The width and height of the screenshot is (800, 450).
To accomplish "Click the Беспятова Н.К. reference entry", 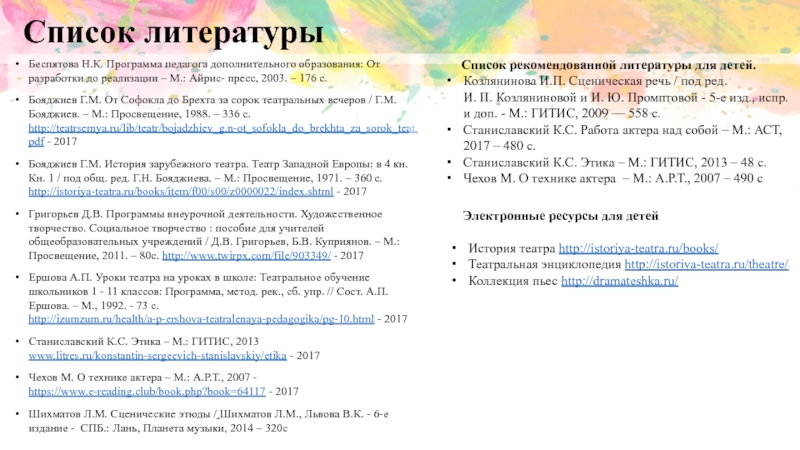I will (204, 71).
